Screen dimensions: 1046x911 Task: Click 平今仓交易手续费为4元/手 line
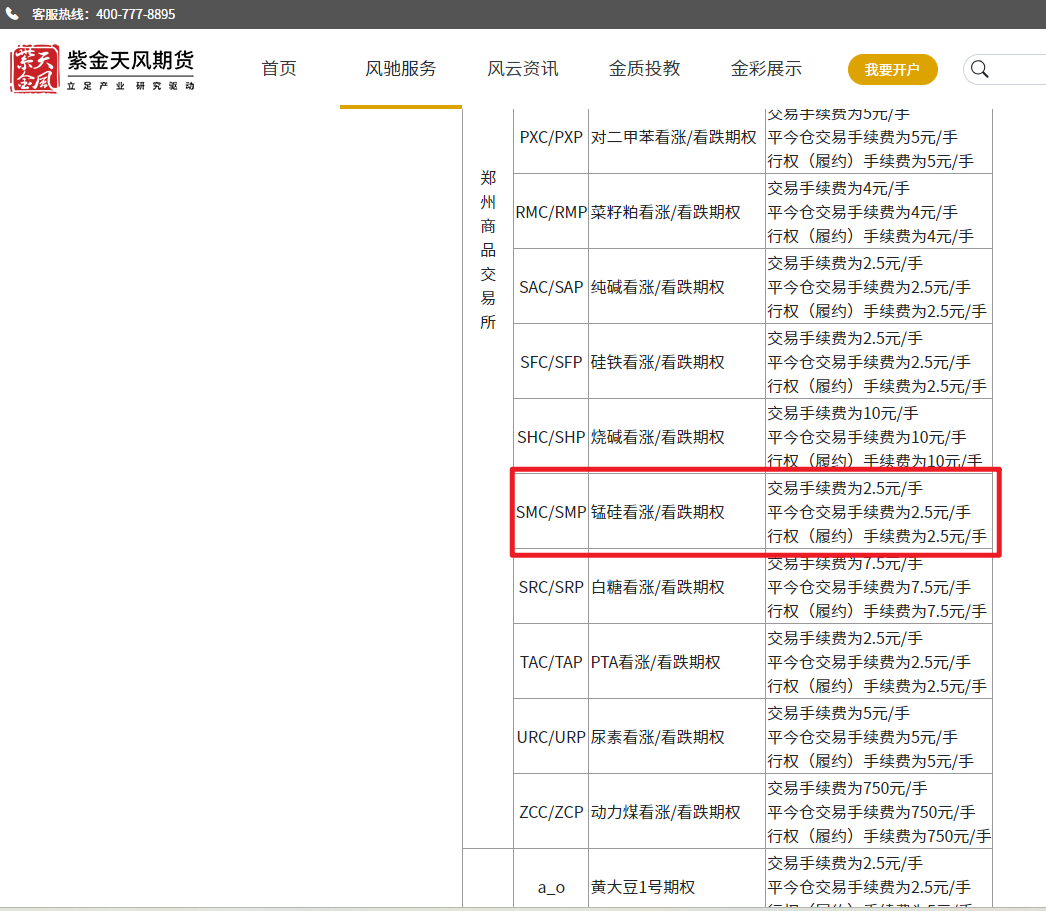tap(863, 212)
